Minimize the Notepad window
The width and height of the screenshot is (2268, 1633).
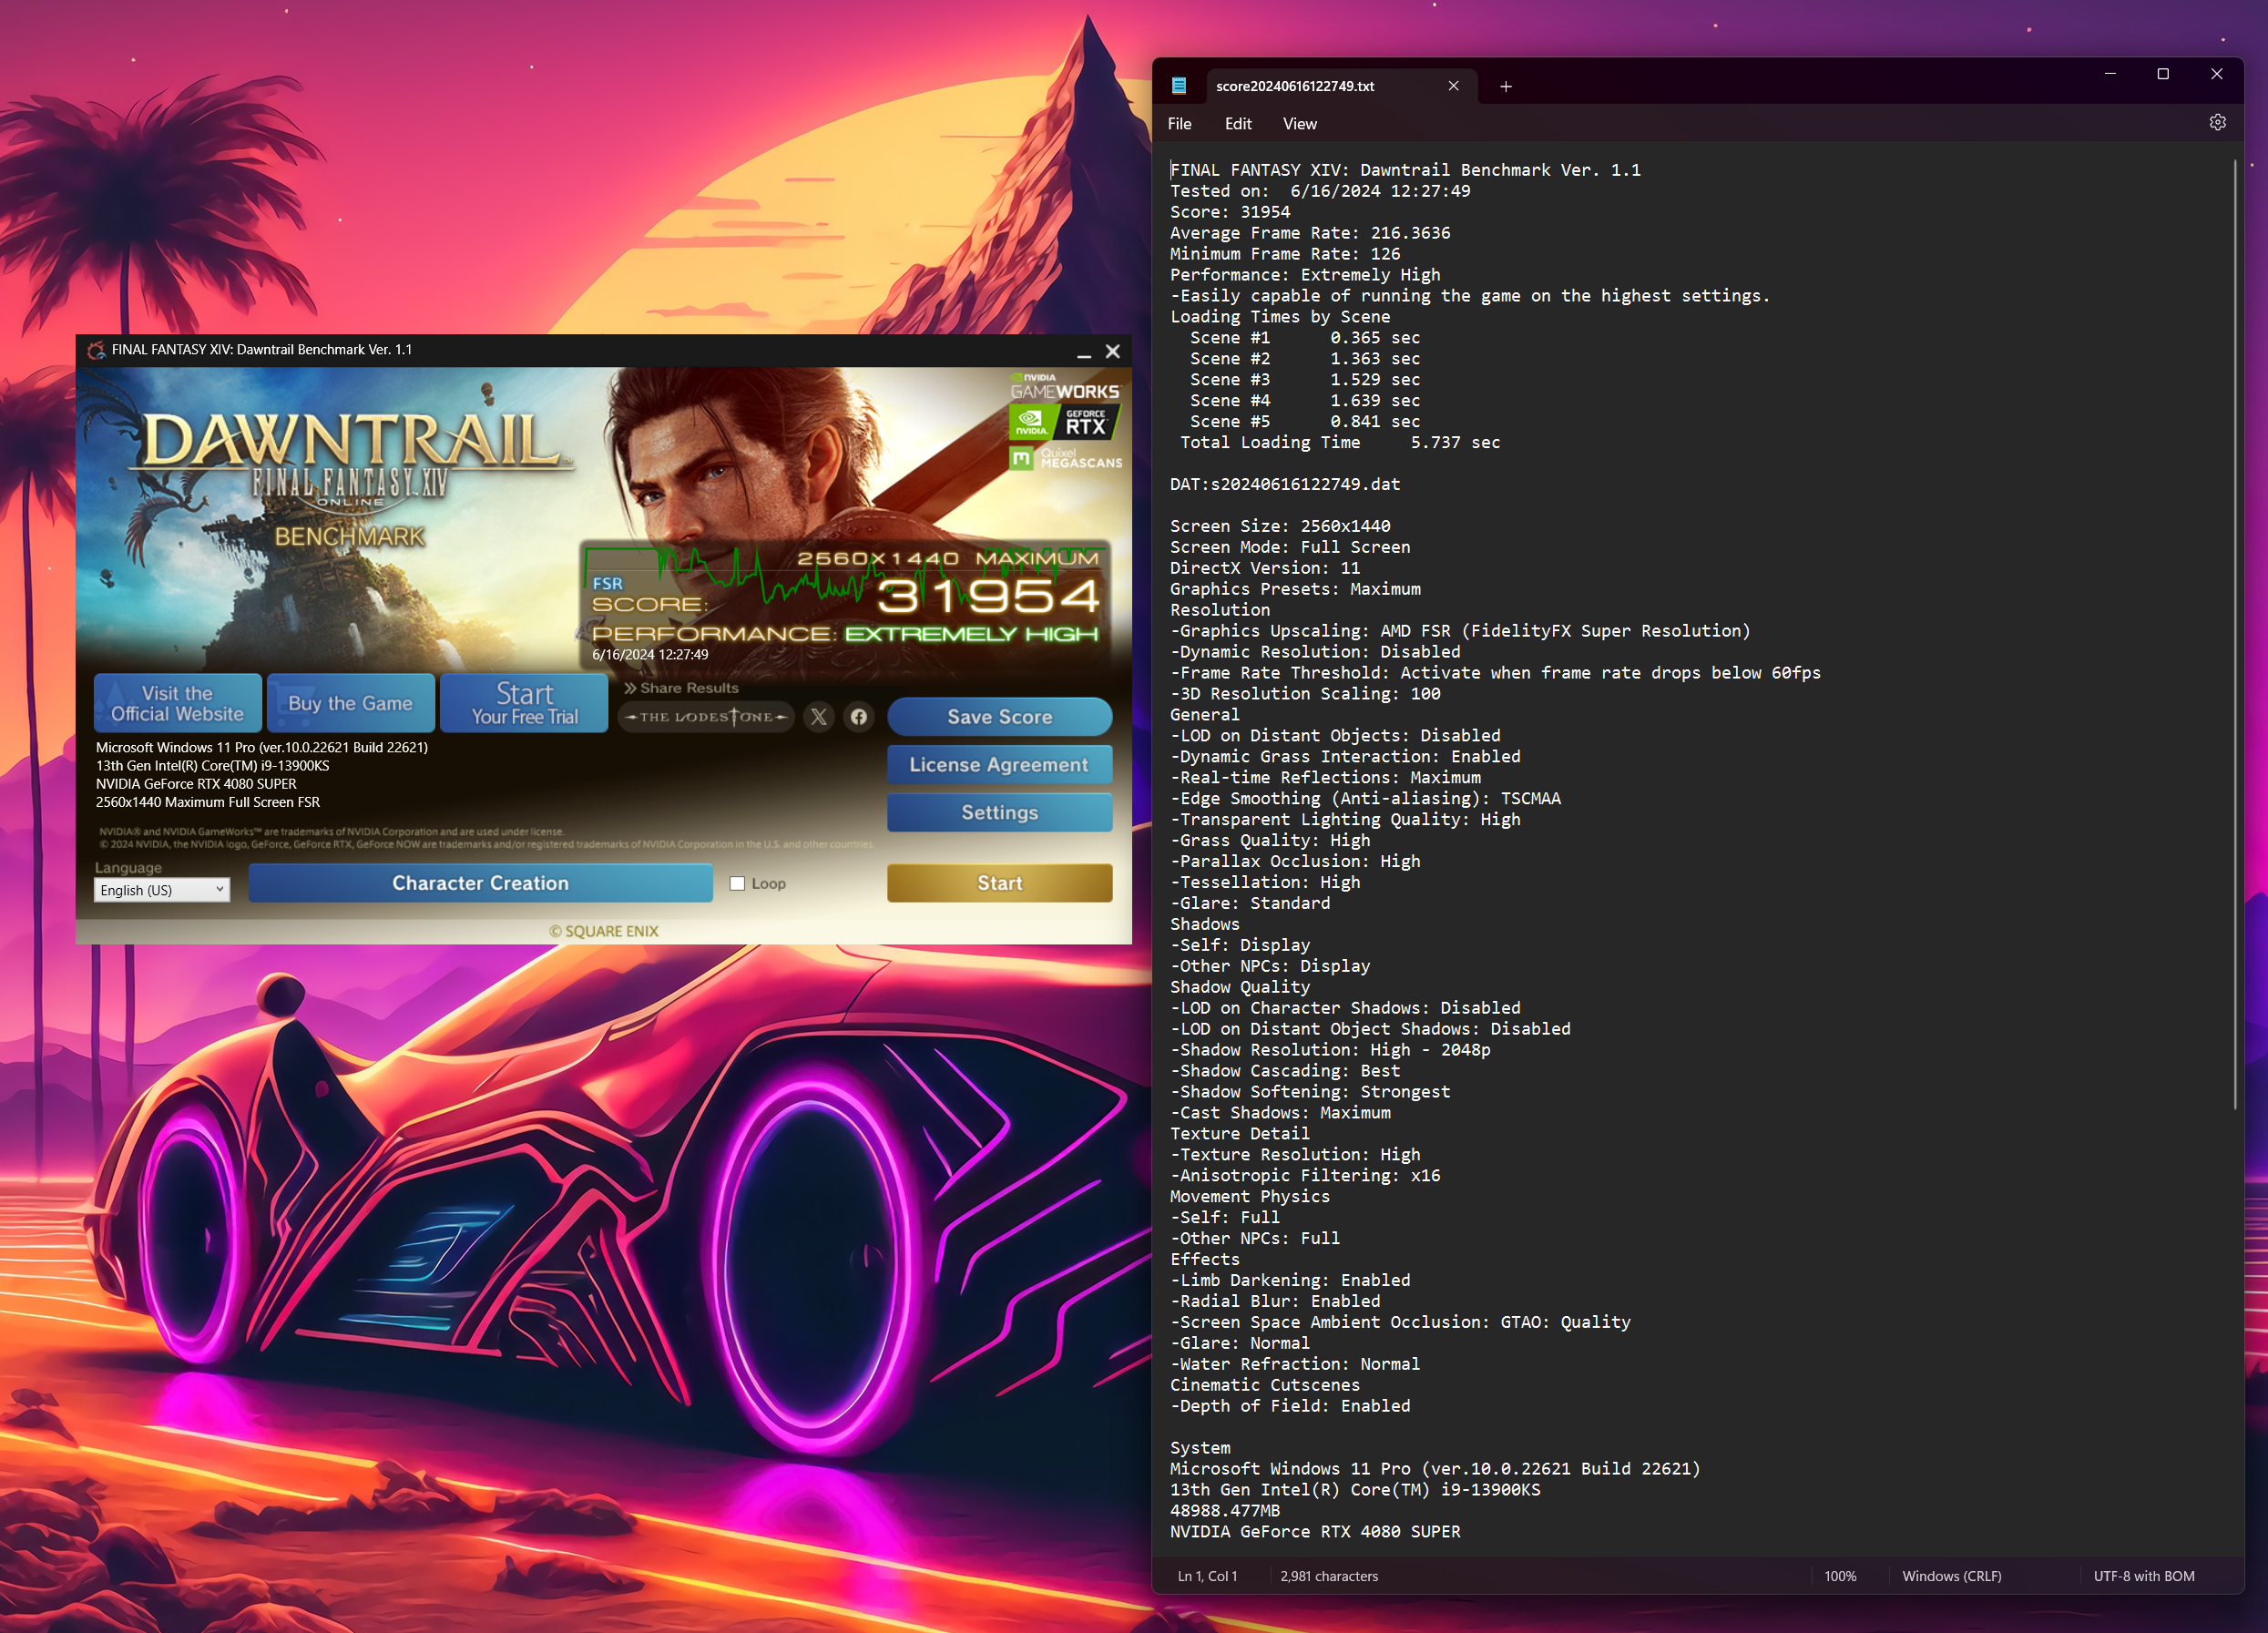(2110, 74)
